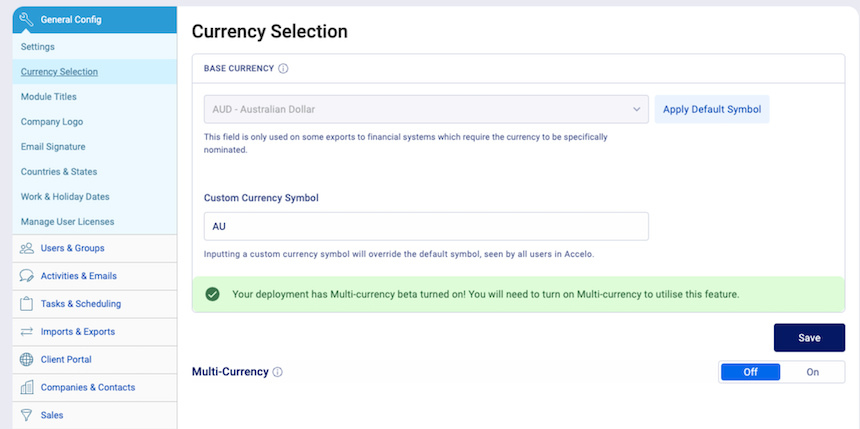This screenshot has width=860, height=429.
Task: Click the Companies & Contacts building icon
Action: 26,387
